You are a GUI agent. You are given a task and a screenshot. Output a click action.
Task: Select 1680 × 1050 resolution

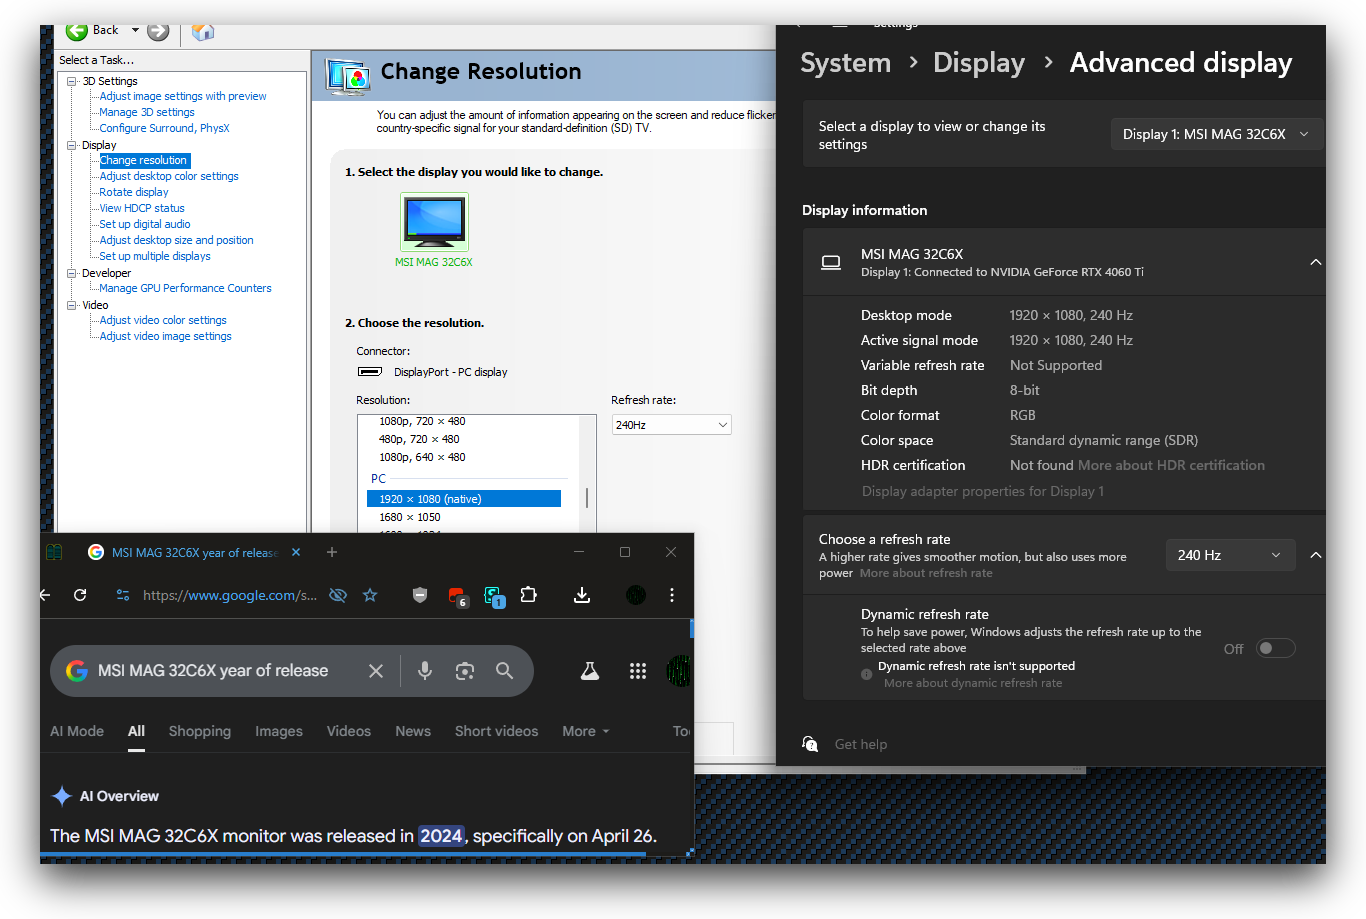410,517
